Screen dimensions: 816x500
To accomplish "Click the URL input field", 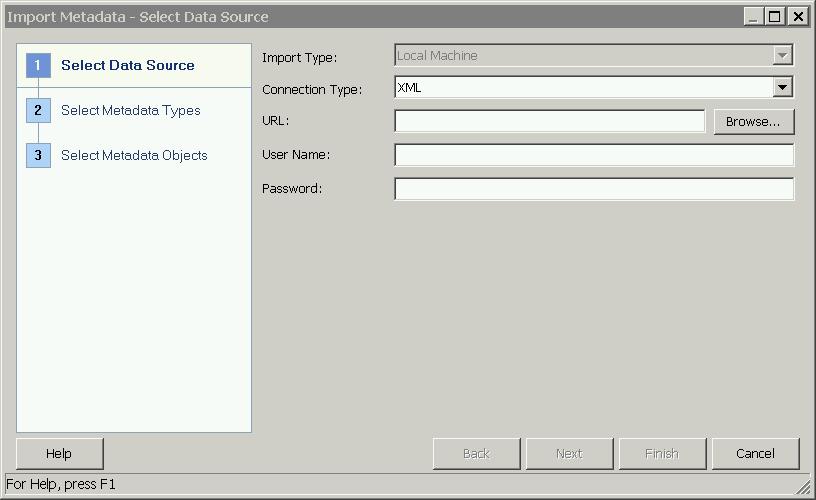I will pyautogui.click(x=549, y=121).
